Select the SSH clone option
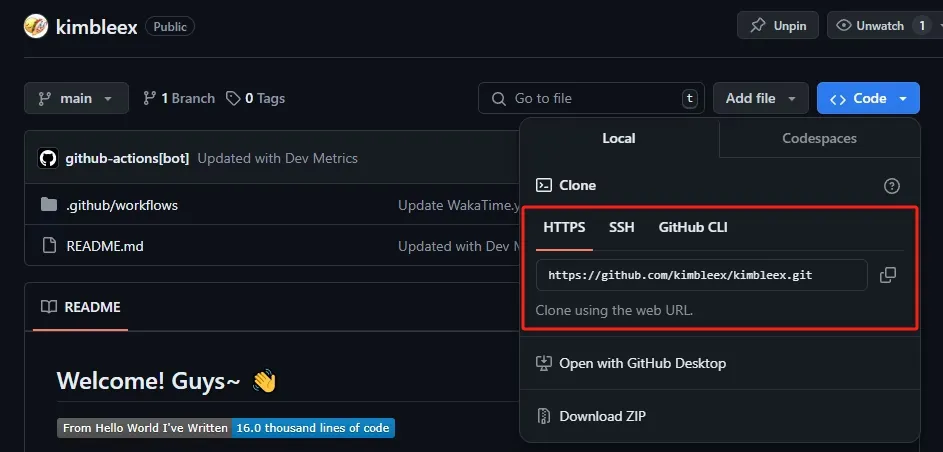The width and height of the screenshot is (943, 452). coord(621,227)
